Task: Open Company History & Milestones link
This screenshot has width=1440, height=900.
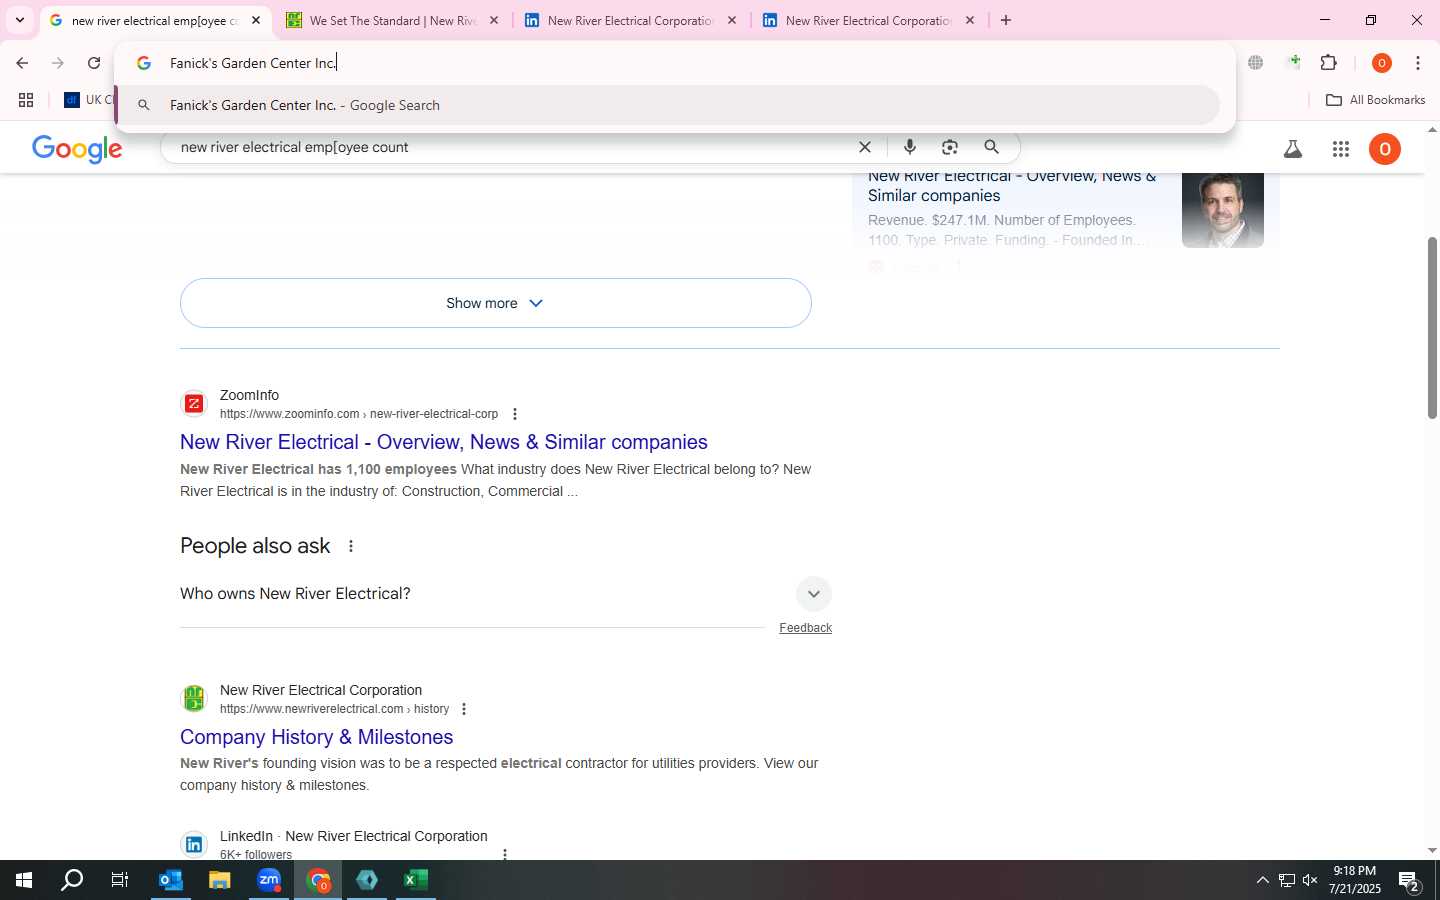Action: point(317,737)
